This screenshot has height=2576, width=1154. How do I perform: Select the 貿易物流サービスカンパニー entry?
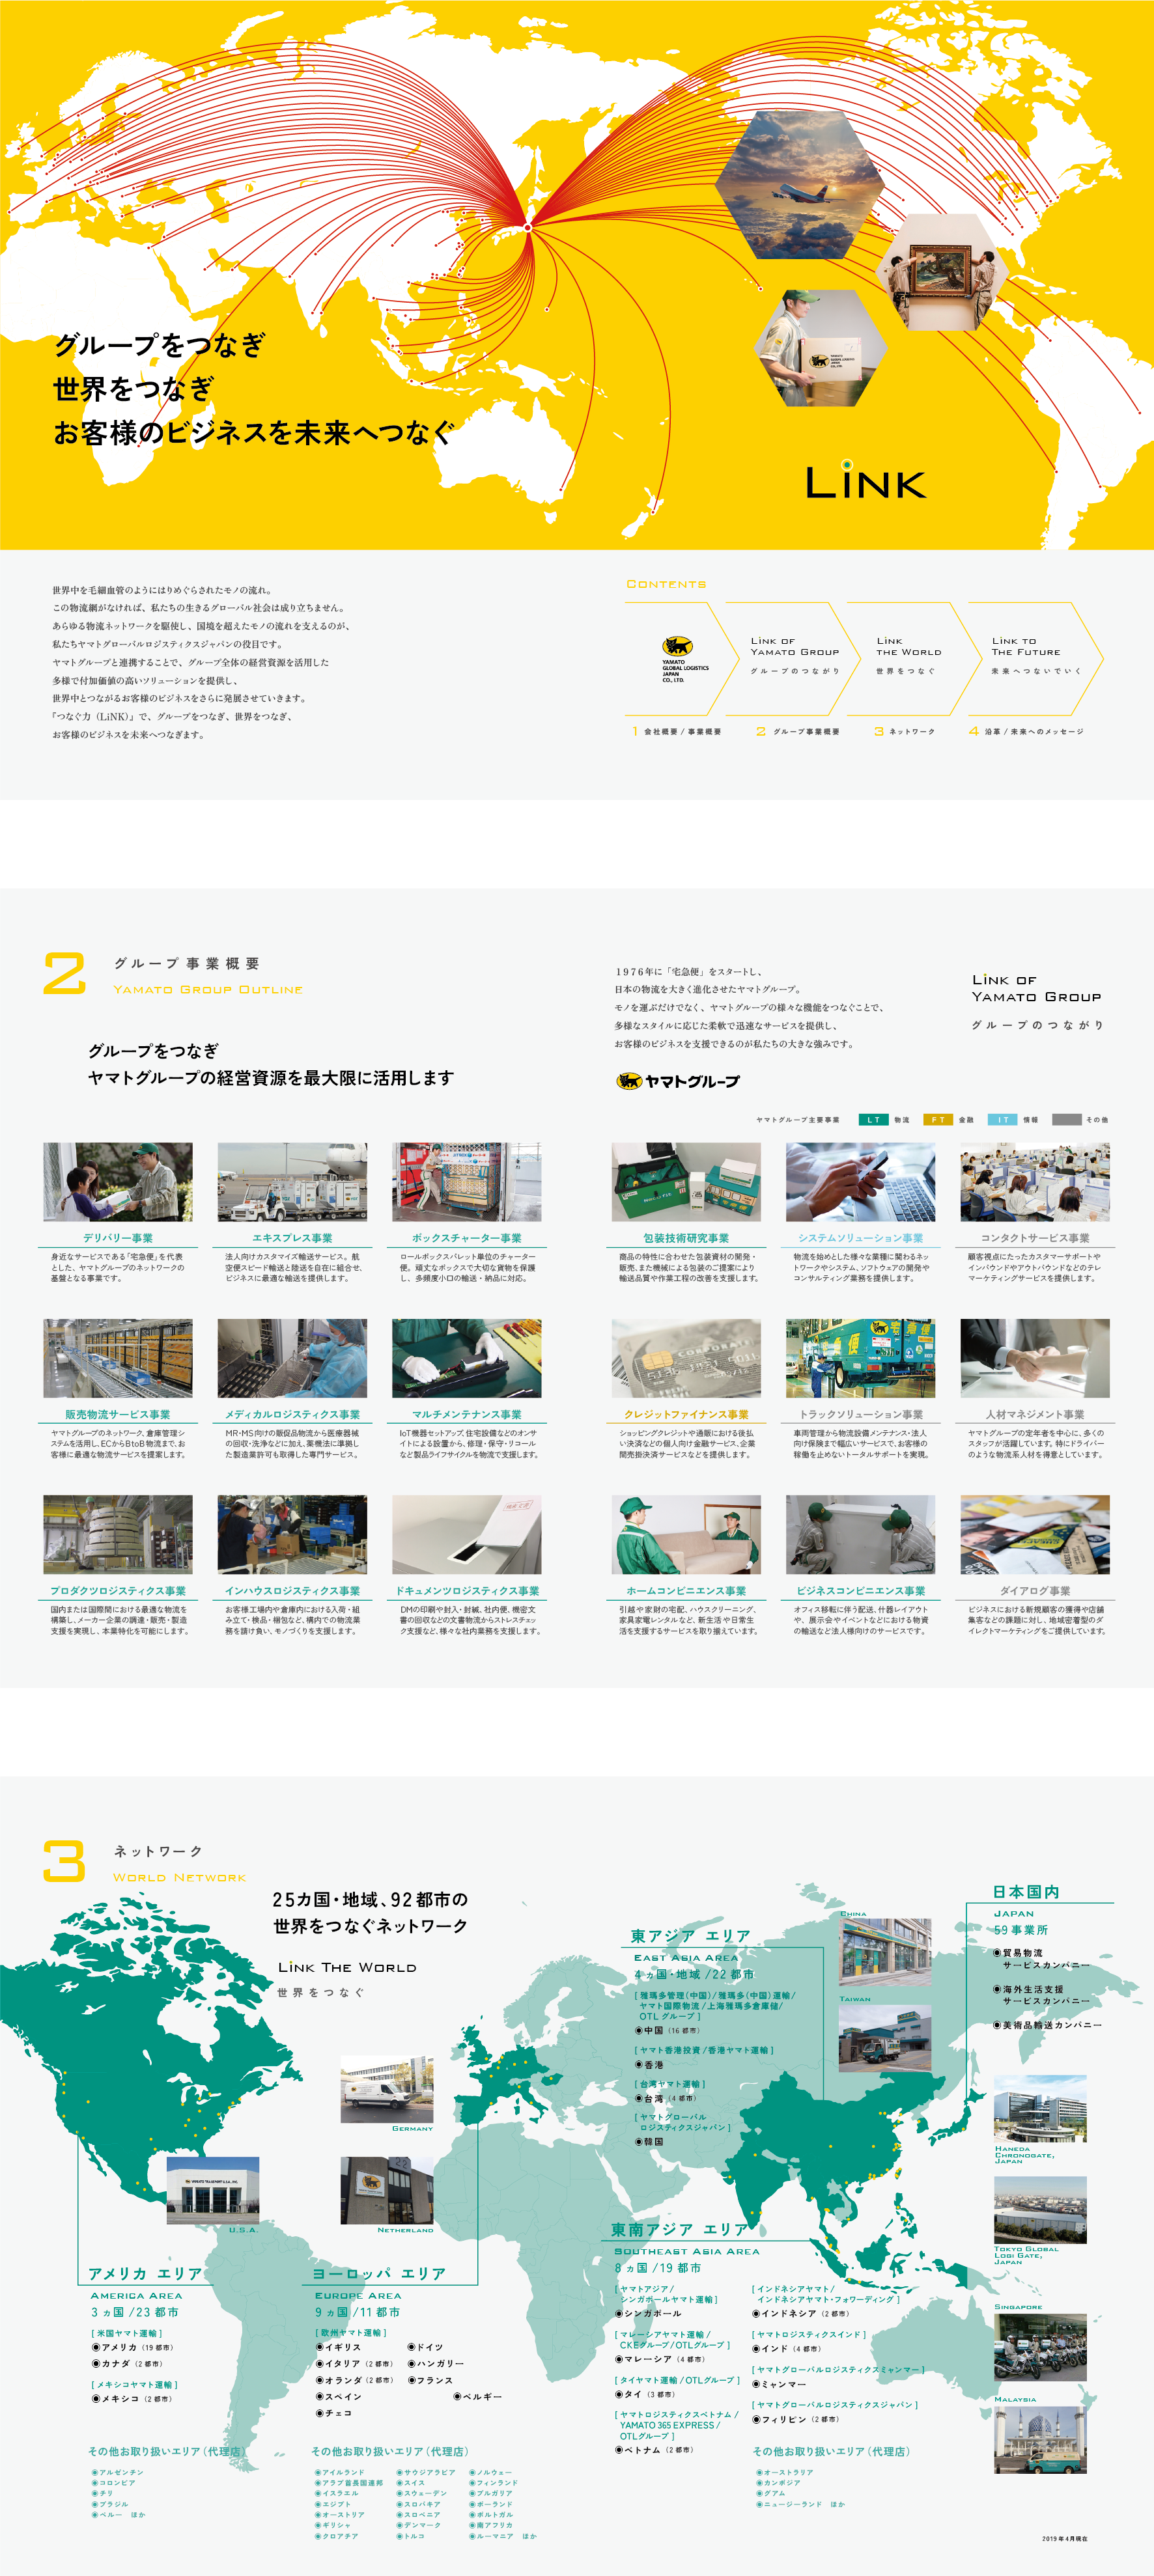pos(1041,1959)
